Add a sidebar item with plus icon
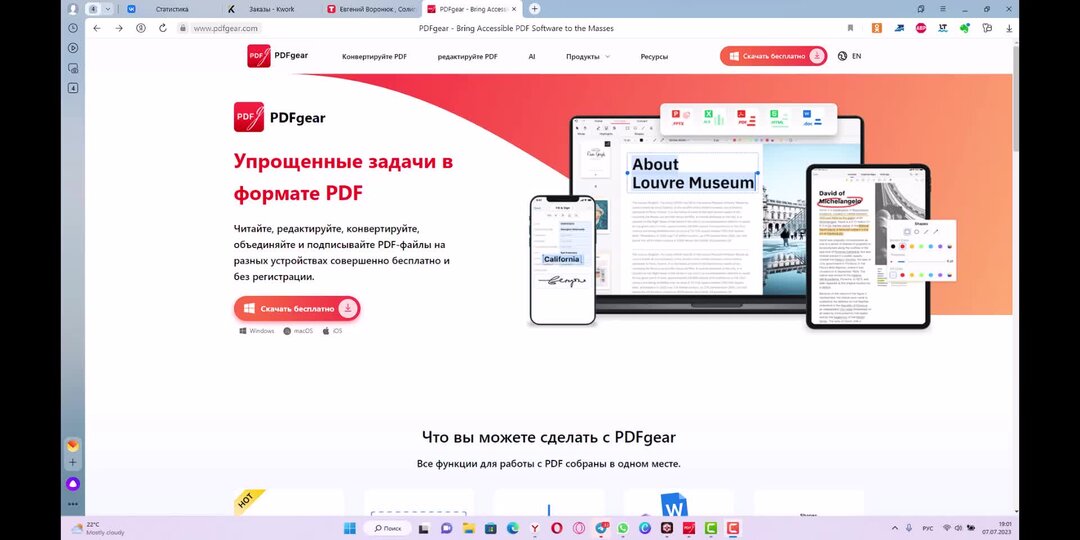Screen dimensions: 1080x540 73,463
